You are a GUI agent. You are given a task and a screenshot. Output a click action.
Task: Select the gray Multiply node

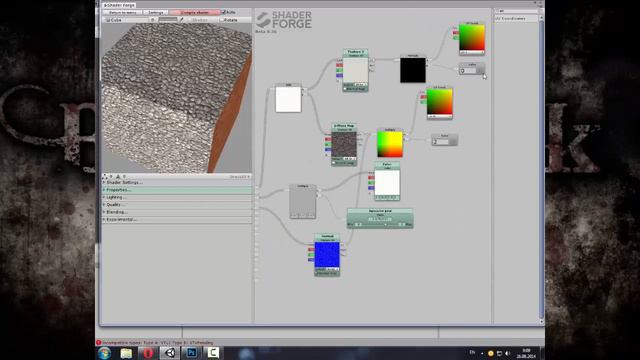(302, 201)
